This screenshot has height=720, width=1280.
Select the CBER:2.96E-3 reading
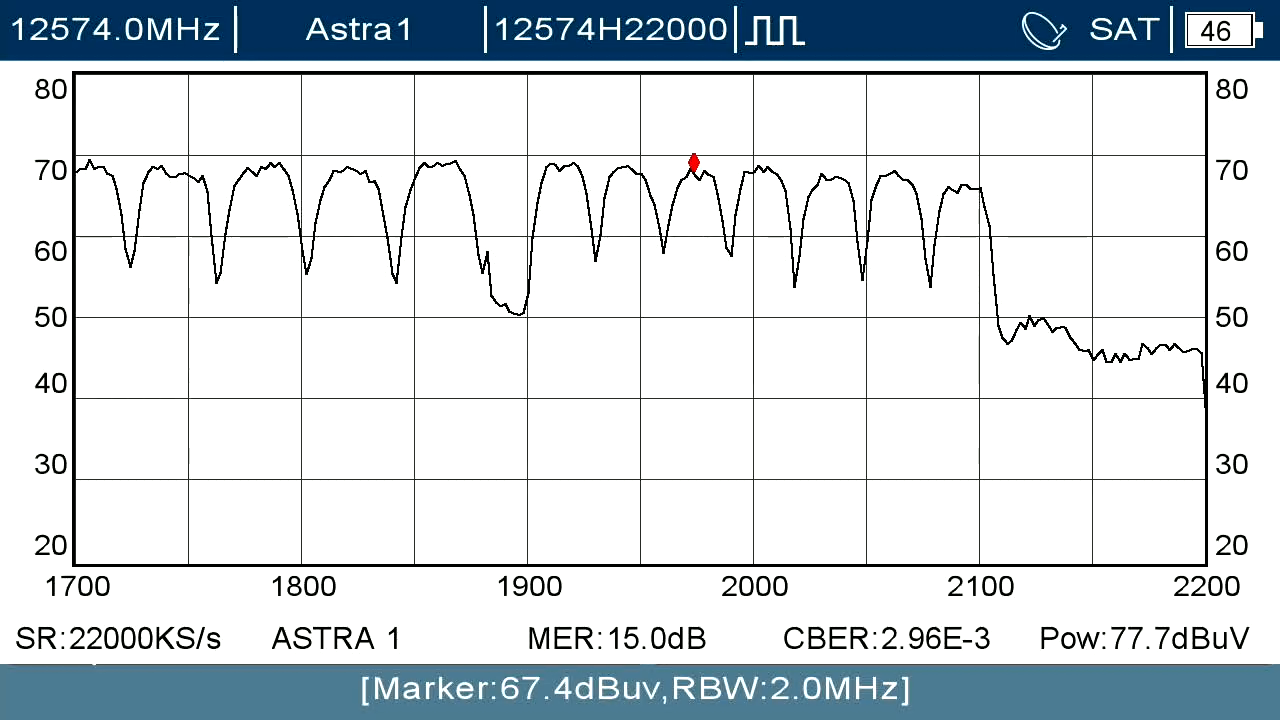click(887, 638)
